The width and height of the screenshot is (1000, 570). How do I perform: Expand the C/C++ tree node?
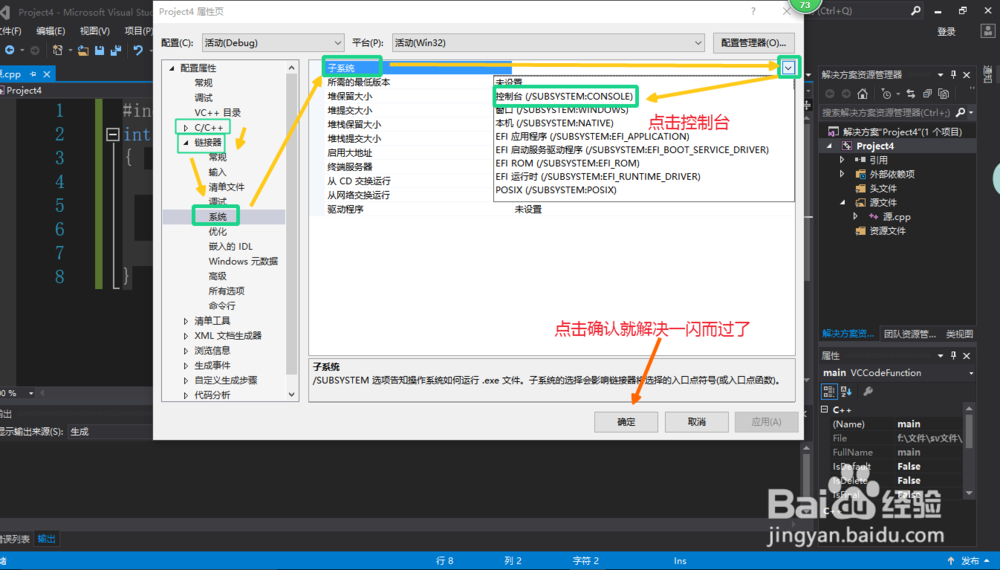click(186, 128)
